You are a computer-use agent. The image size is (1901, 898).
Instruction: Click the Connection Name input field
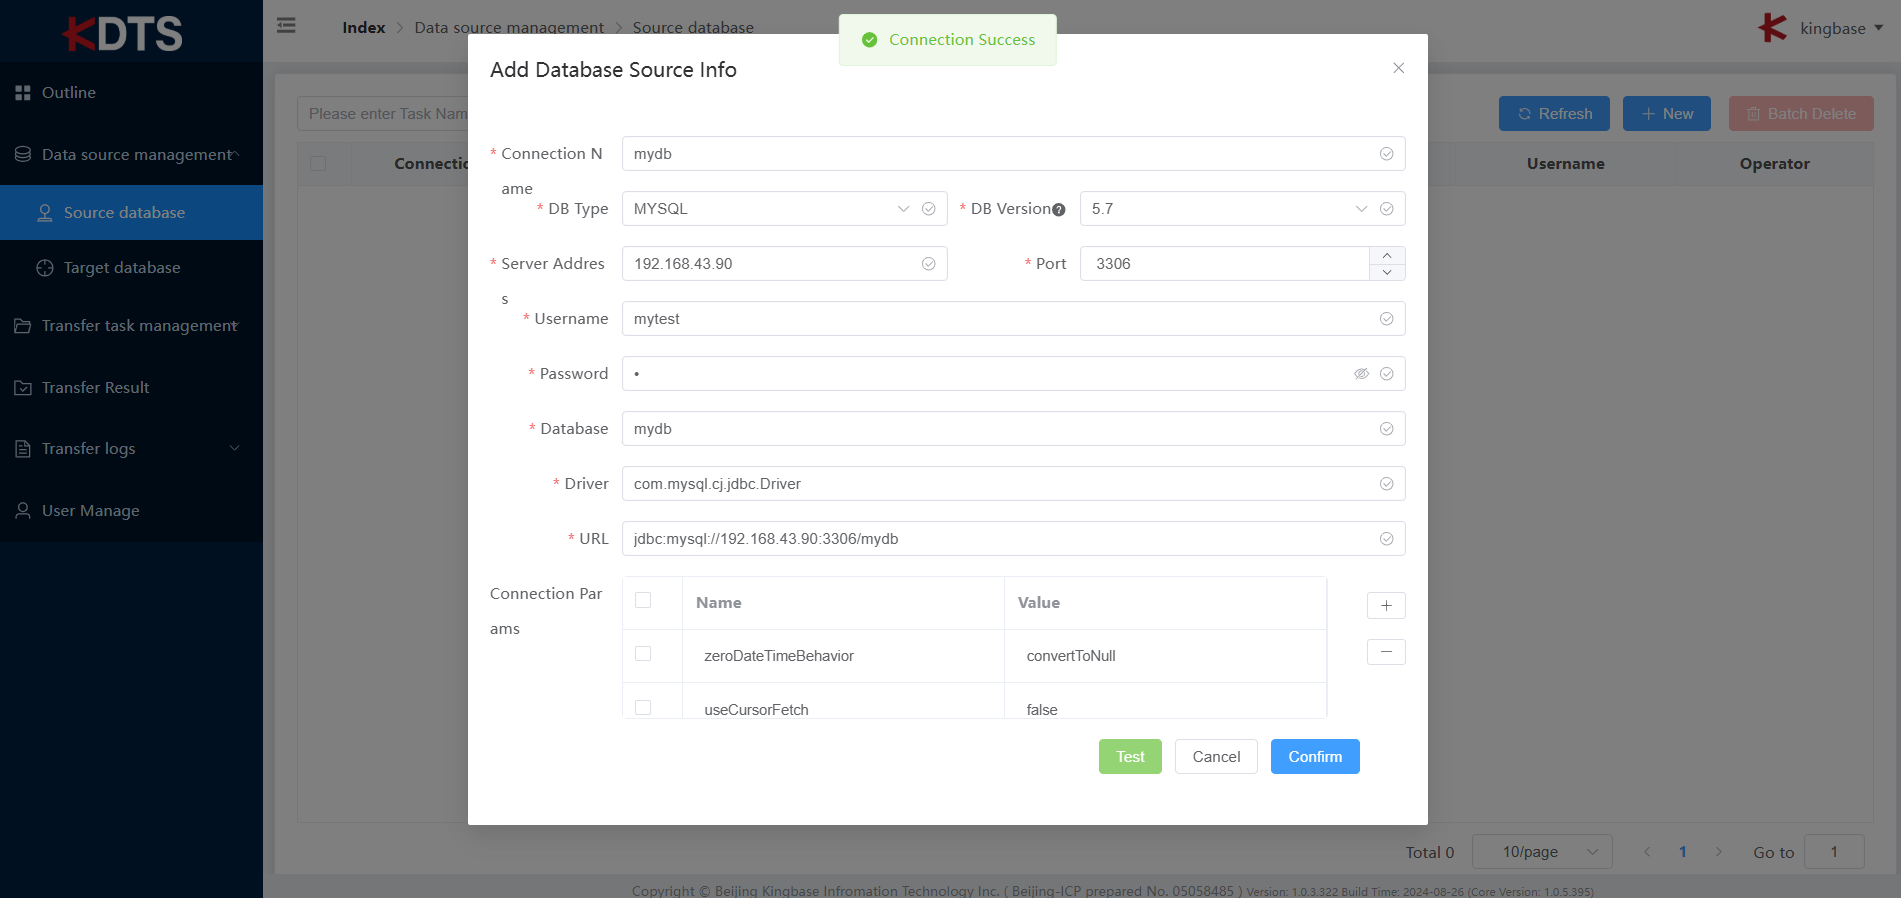(1013, 154)
